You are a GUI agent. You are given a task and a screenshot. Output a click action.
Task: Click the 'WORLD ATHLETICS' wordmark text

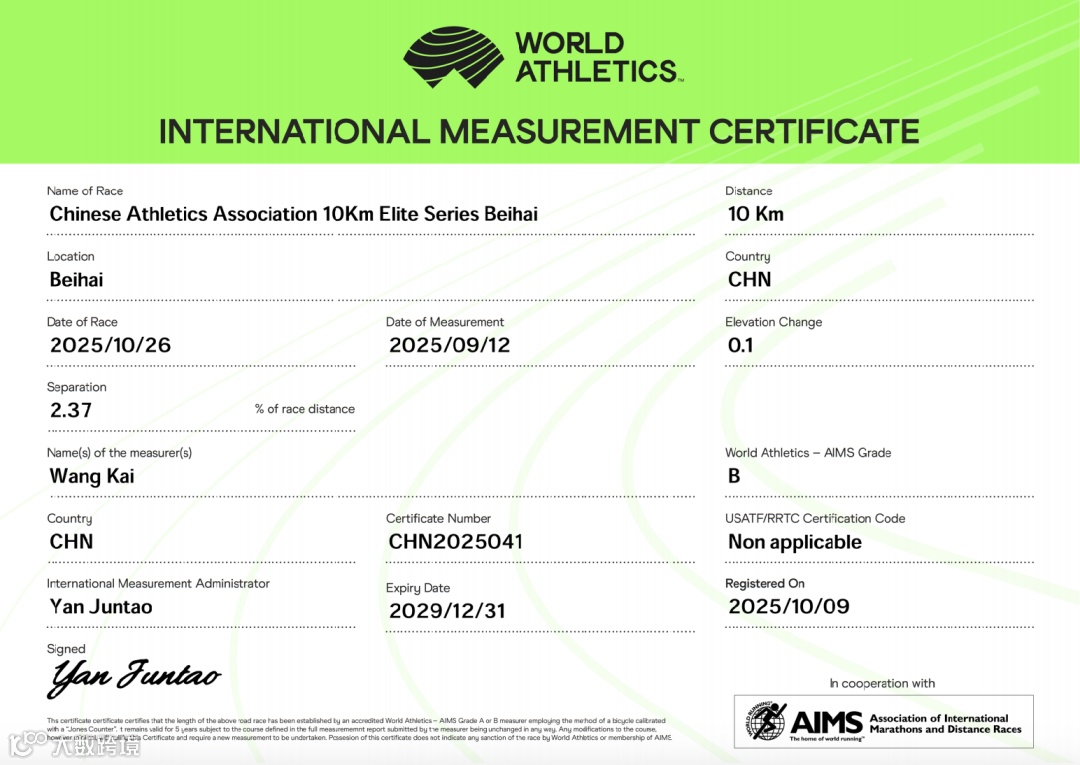pyautogui.click(x=599, y=57)
